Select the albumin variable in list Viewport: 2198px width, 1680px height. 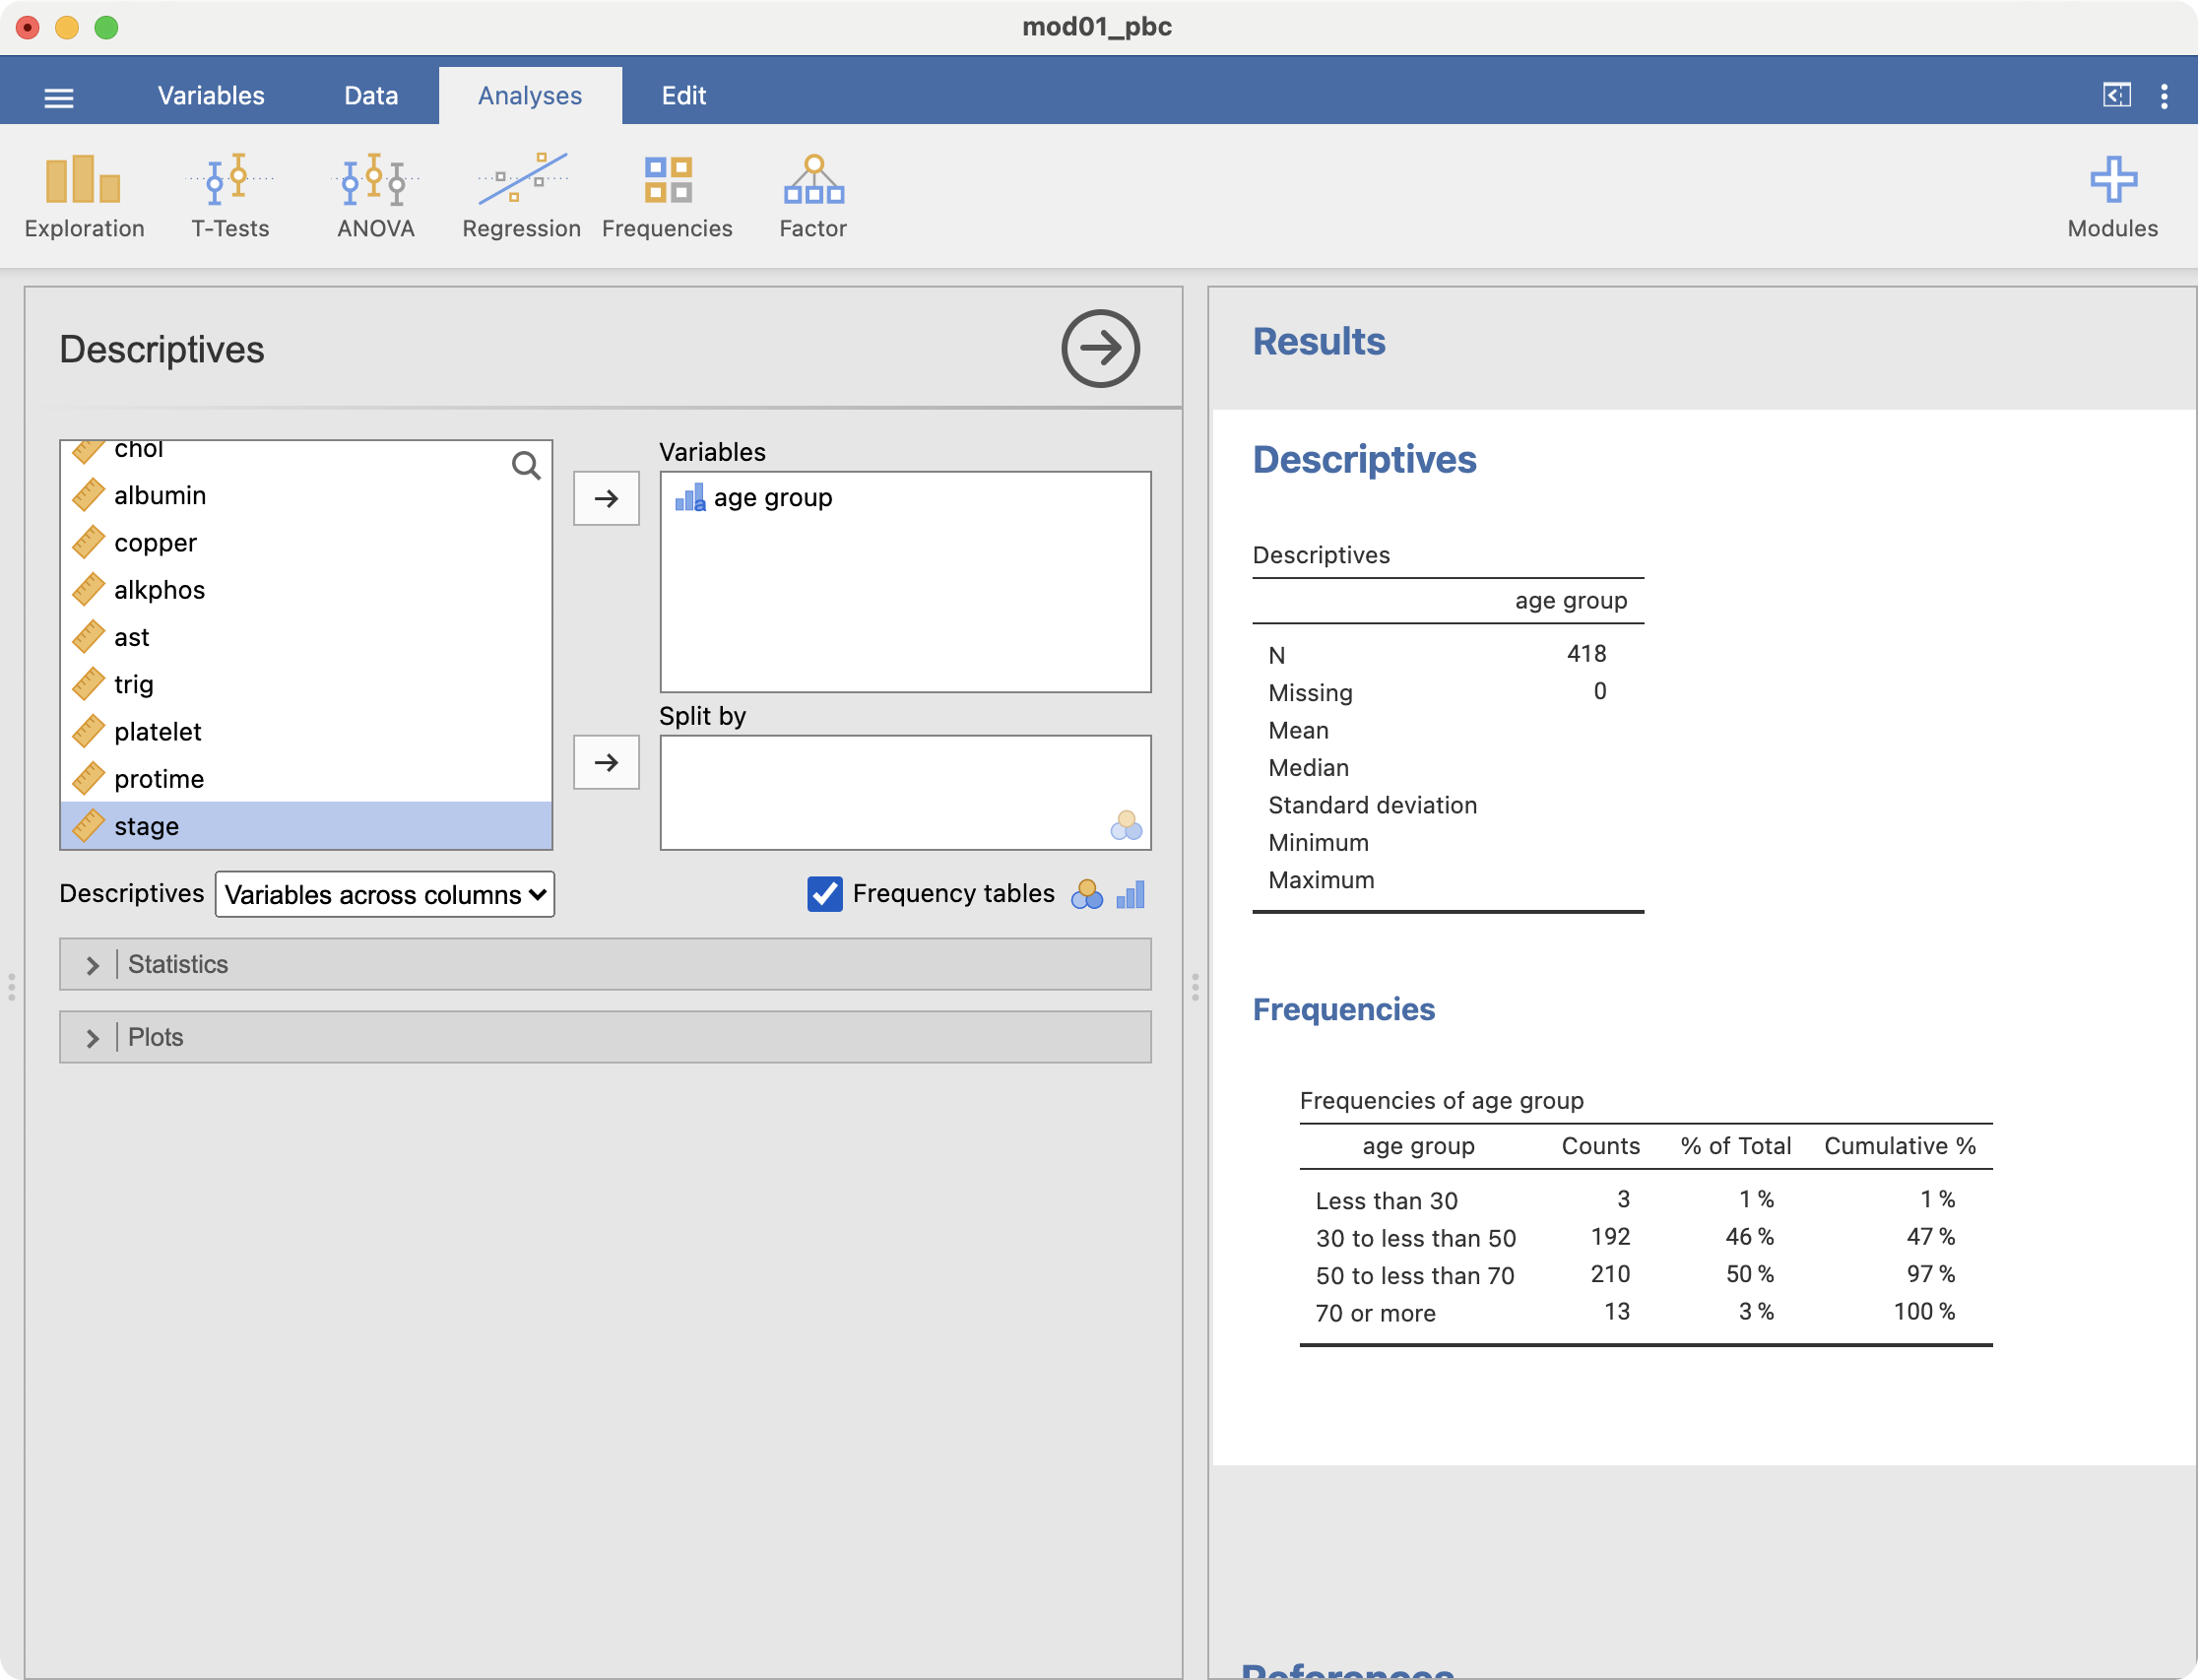(160, 496)
